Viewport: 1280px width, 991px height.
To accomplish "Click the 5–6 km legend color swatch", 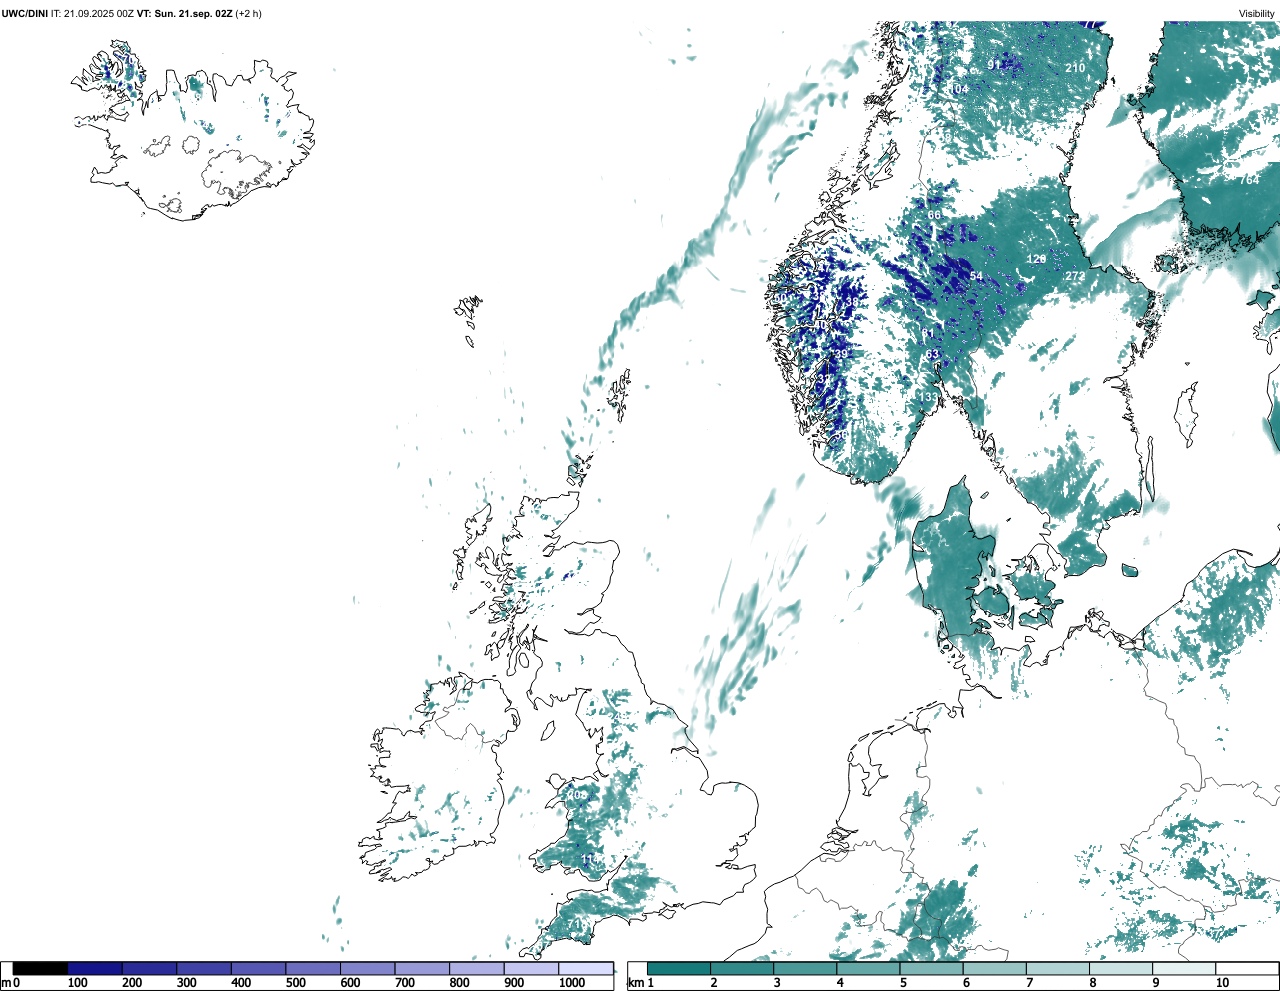I will click(x=932, y=969).
